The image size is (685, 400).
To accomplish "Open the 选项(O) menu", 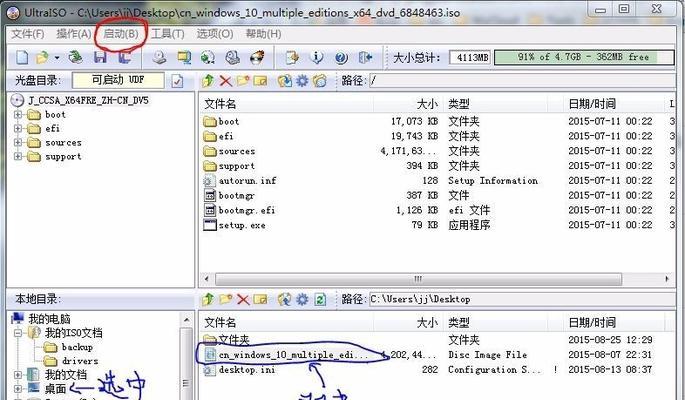I will [x=214, y=34].
